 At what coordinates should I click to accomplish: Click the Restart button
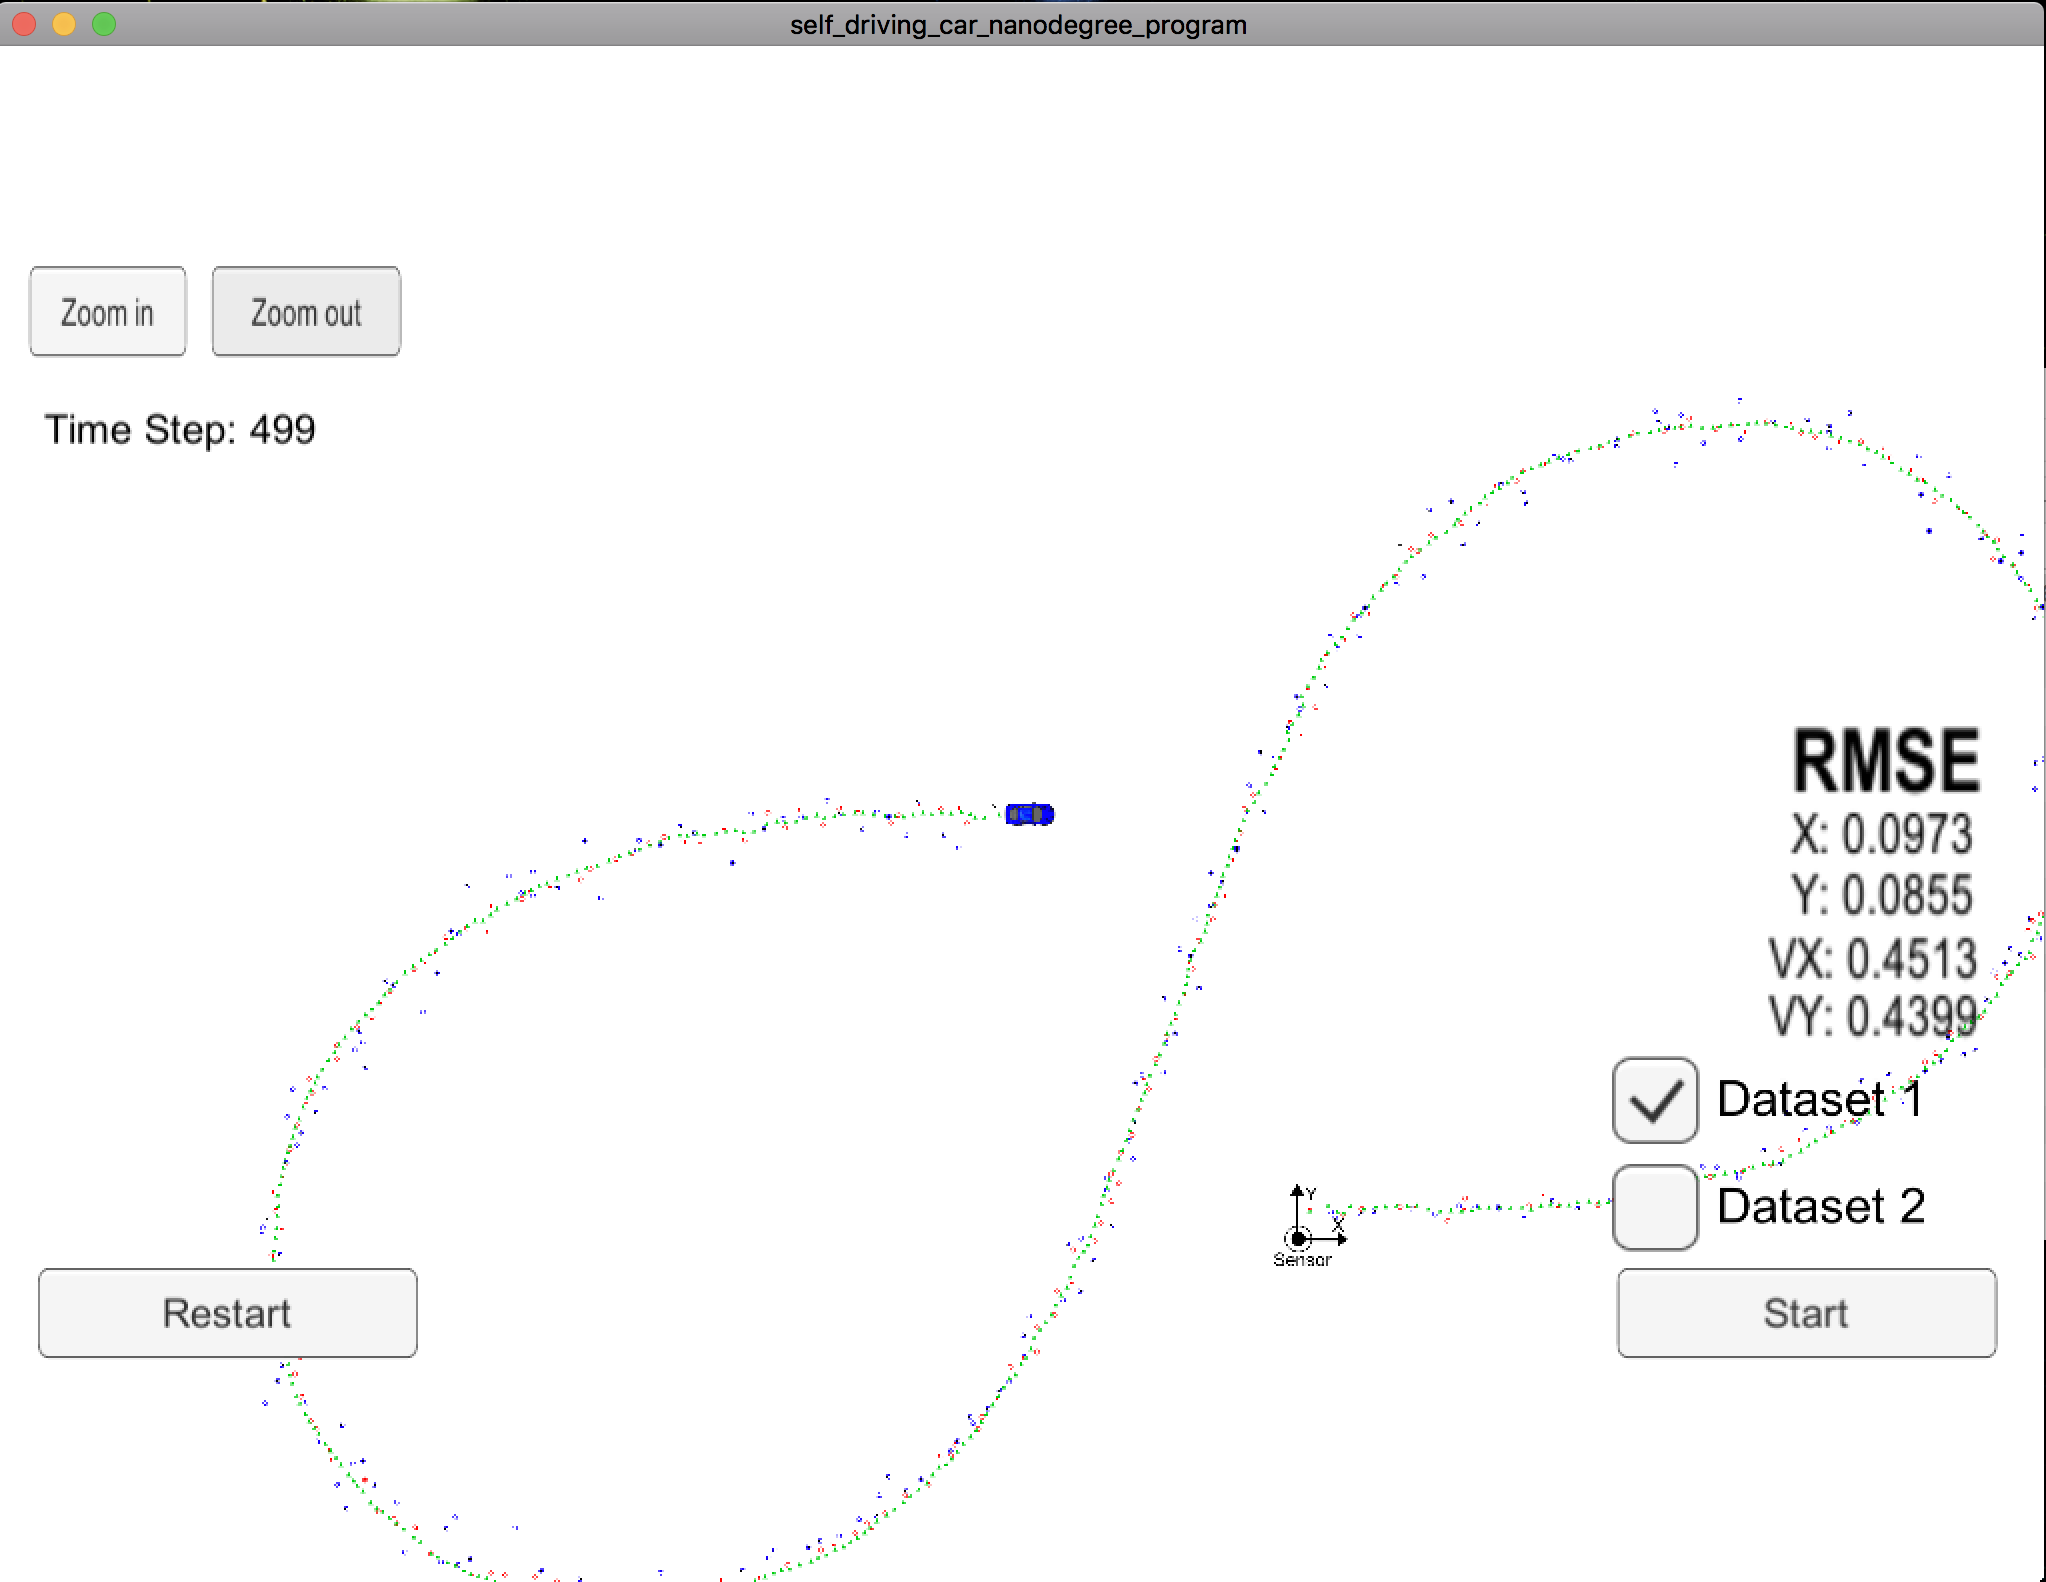coord(228,1313)
